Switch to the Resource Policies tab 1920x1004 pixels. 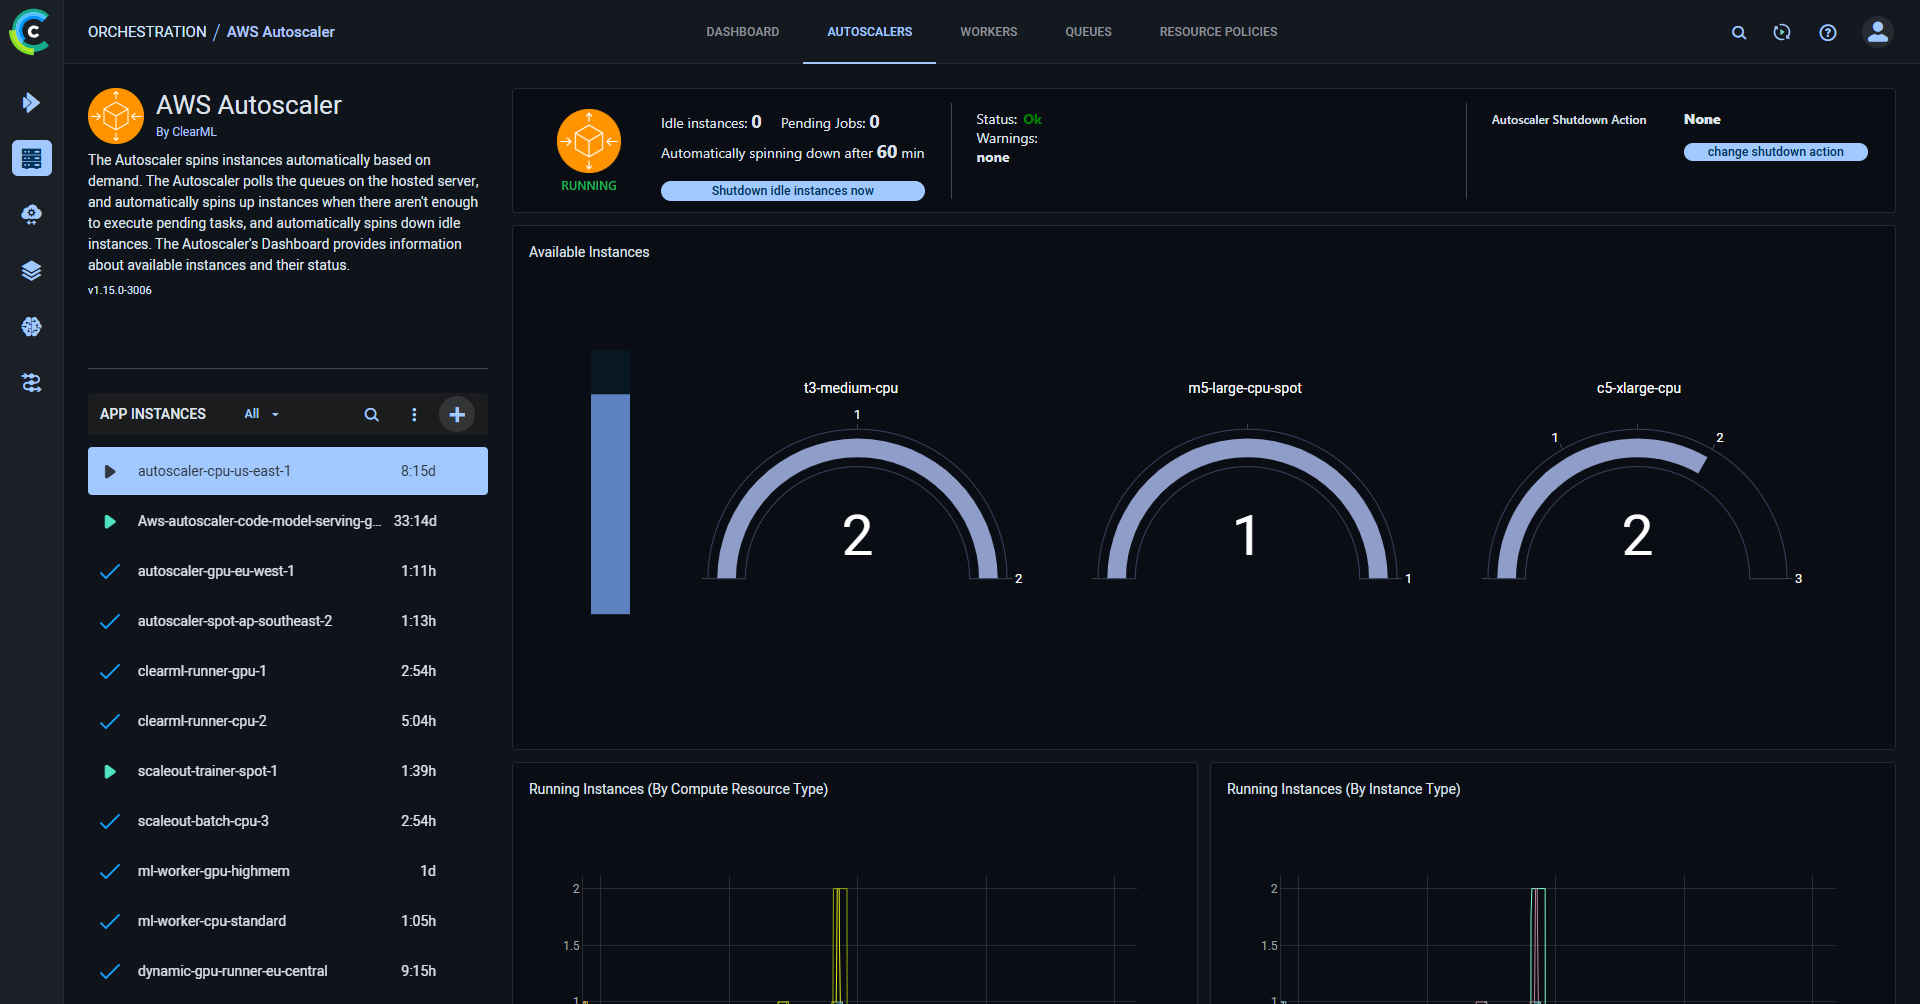coord(1218,32)
